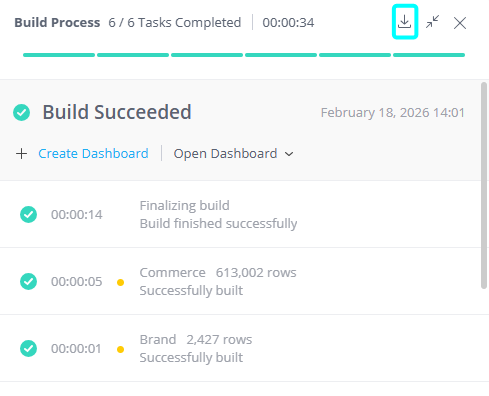This screenshot has width=489, height=396.
Task: Select the 2,427 rows value
Action: (x=219, y=340)
